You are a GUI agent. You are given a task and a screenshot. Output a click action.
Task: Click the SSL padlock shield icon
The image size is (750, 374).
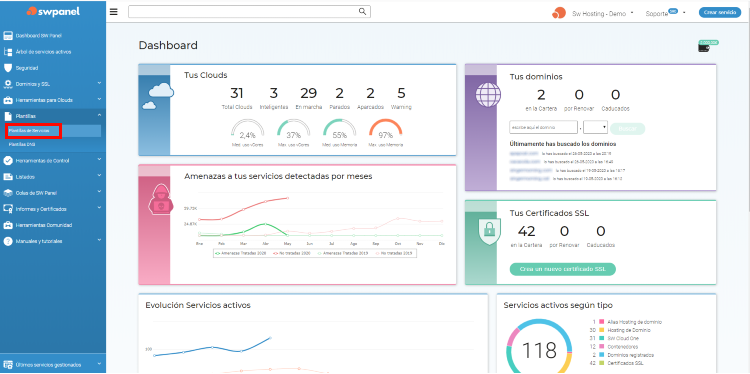[489, 231]
